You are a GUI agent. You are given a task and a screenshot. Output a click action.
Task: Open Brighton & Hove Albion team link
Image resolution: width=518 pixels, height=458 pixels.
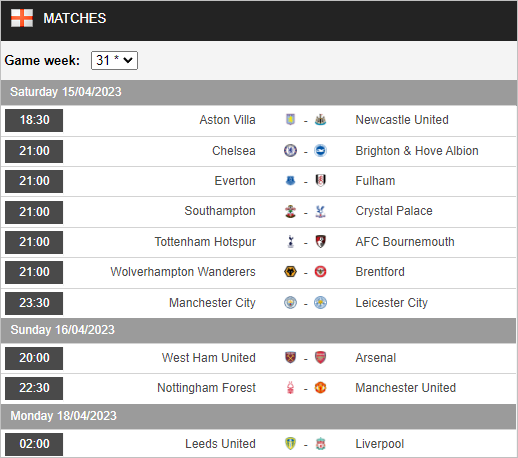tap(417, 151)
